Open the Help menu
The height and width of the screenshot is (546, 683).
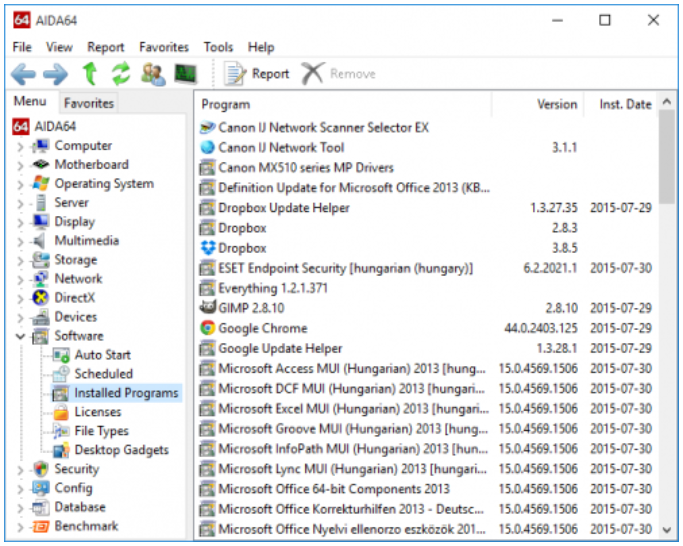click(261, 47)
